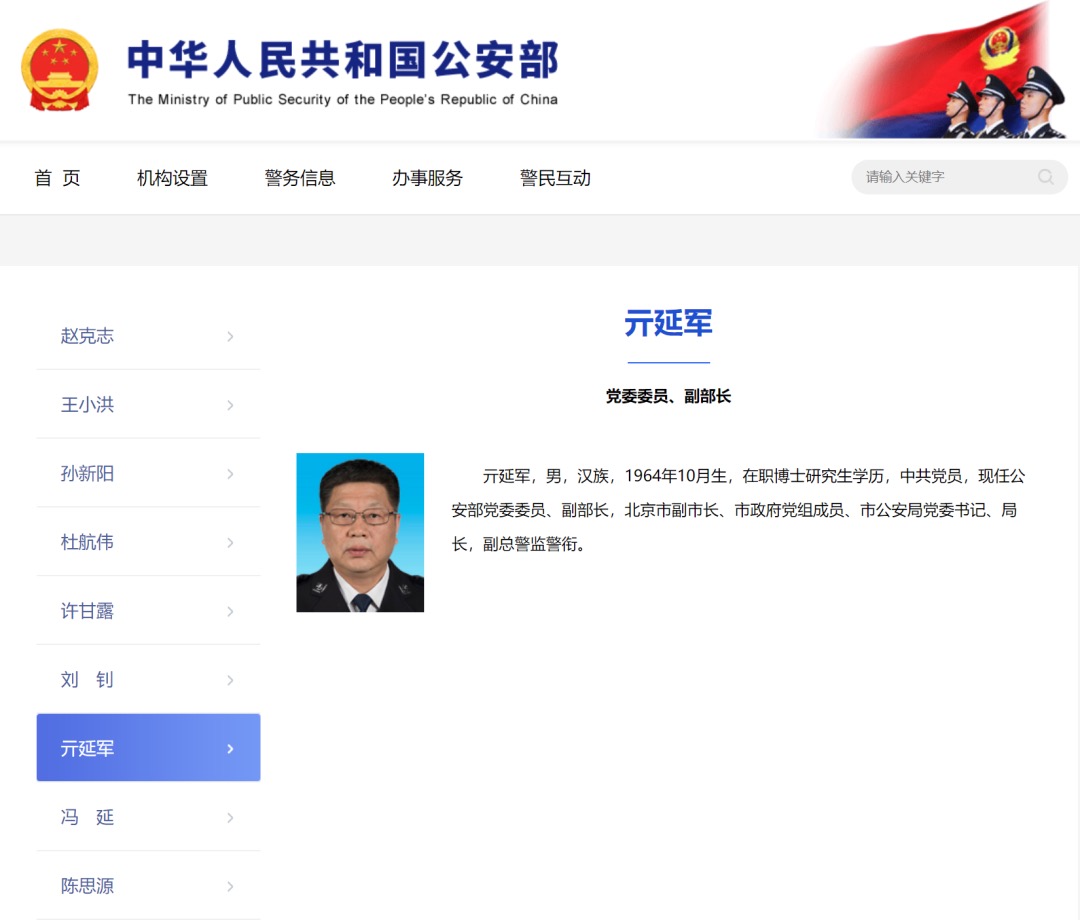Click the 党委委员、副部长 position title
Image resolution: width=1080 pixels, height=920 pixels.
pyautogui.click(x=668, y=396)
